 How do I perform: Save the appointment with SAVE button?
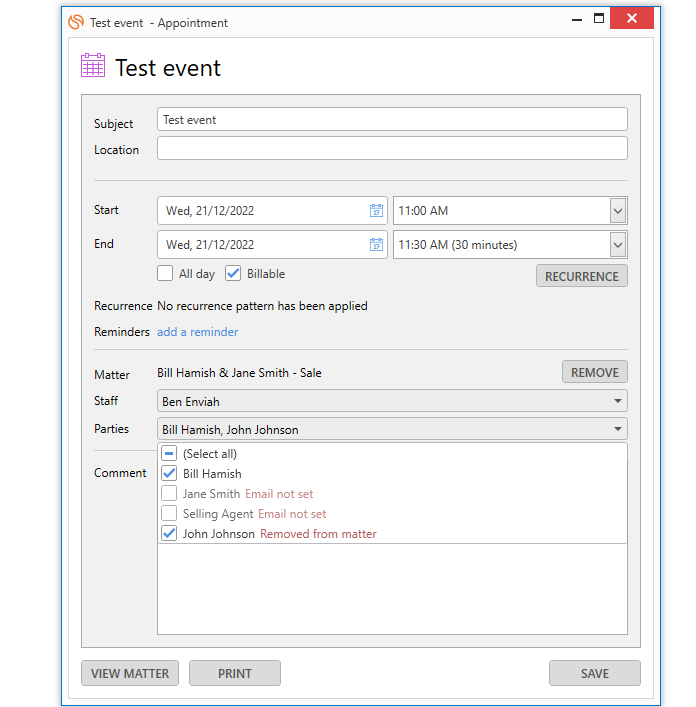click(x=595, y=673)
